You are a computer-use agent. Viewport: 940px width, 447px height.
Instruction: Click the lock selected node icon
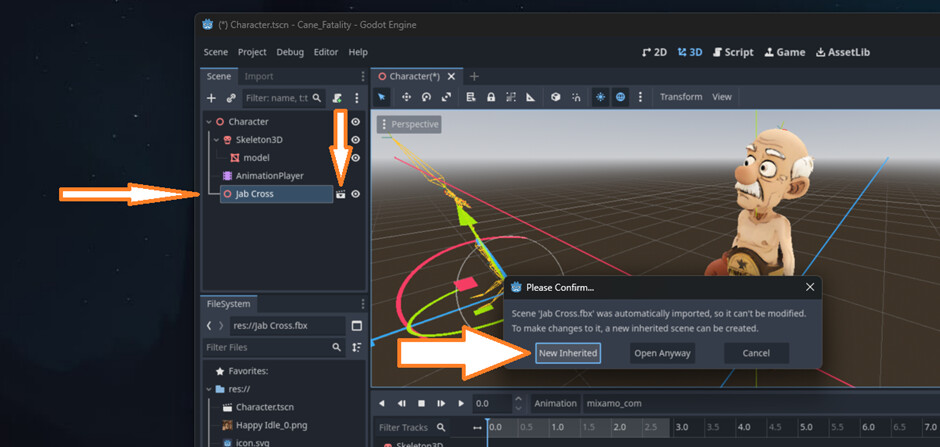tap(491, 97)
